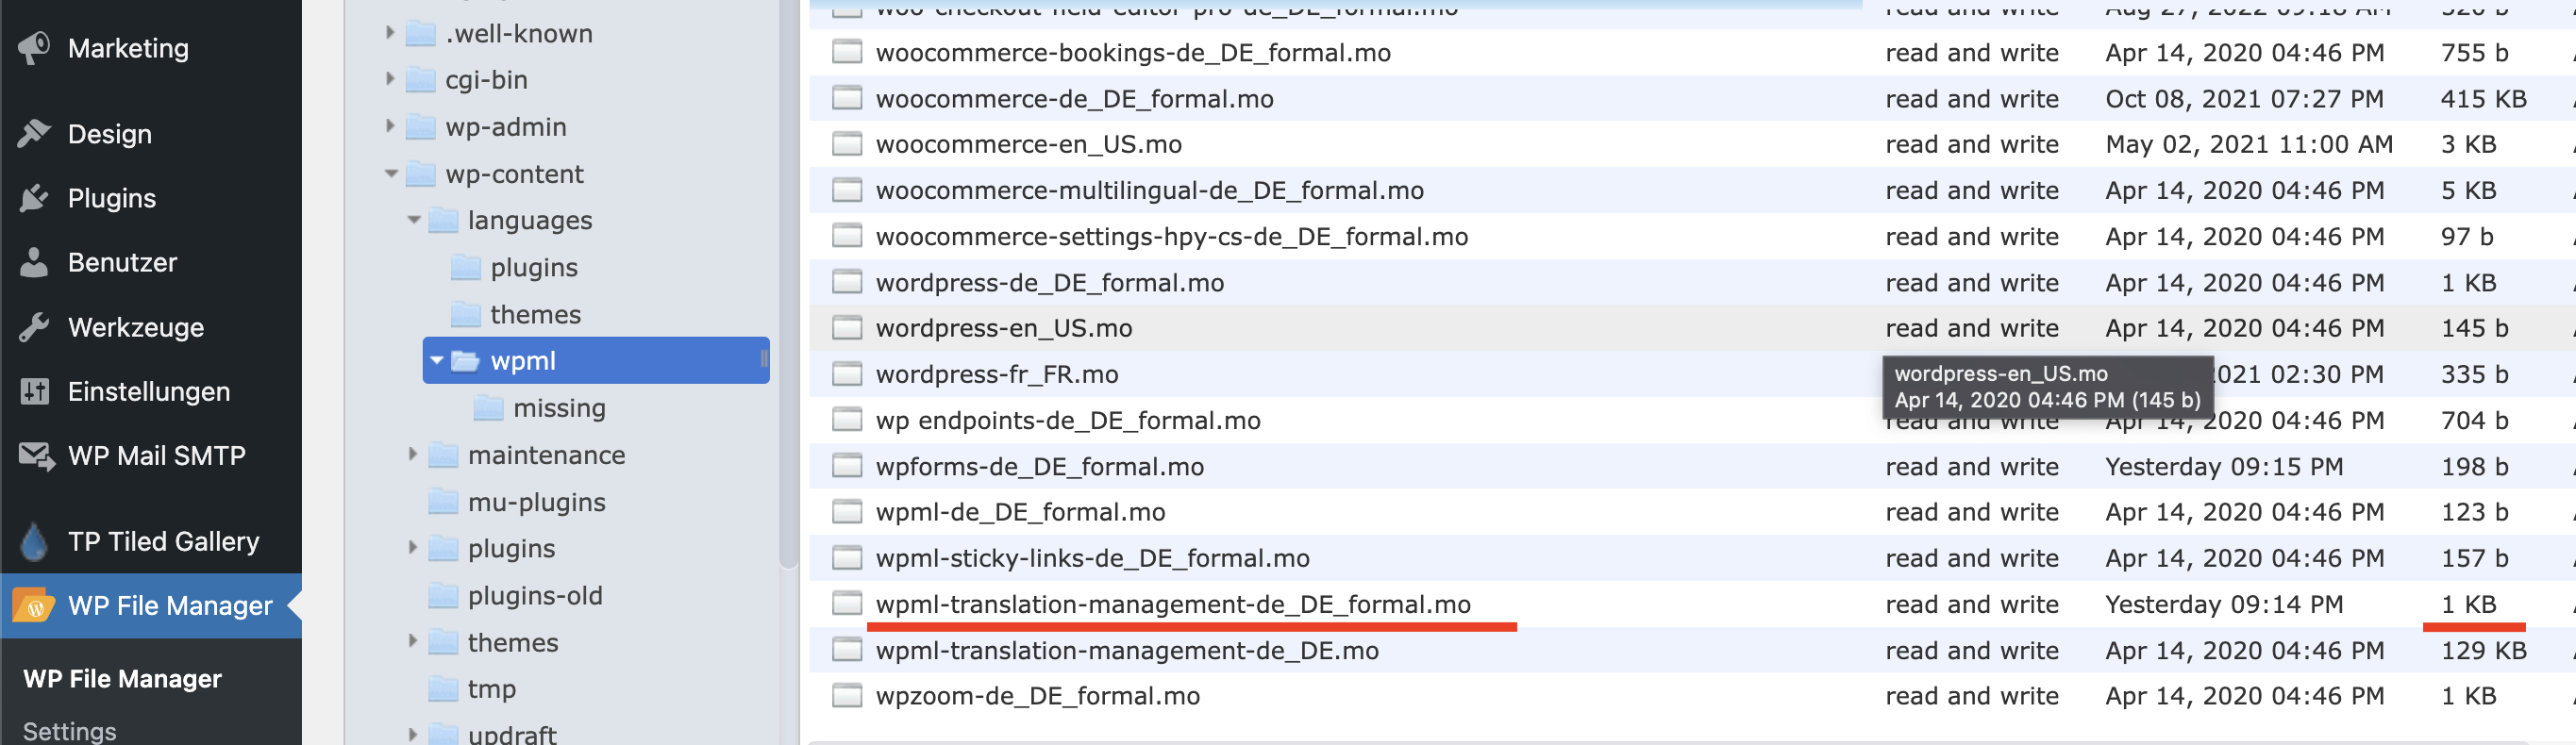Click file icon of woocommerce-bookings-de_DE_formal.mo
The width and height of the screenshot is (2576, 745).
[x=847, y=52]
